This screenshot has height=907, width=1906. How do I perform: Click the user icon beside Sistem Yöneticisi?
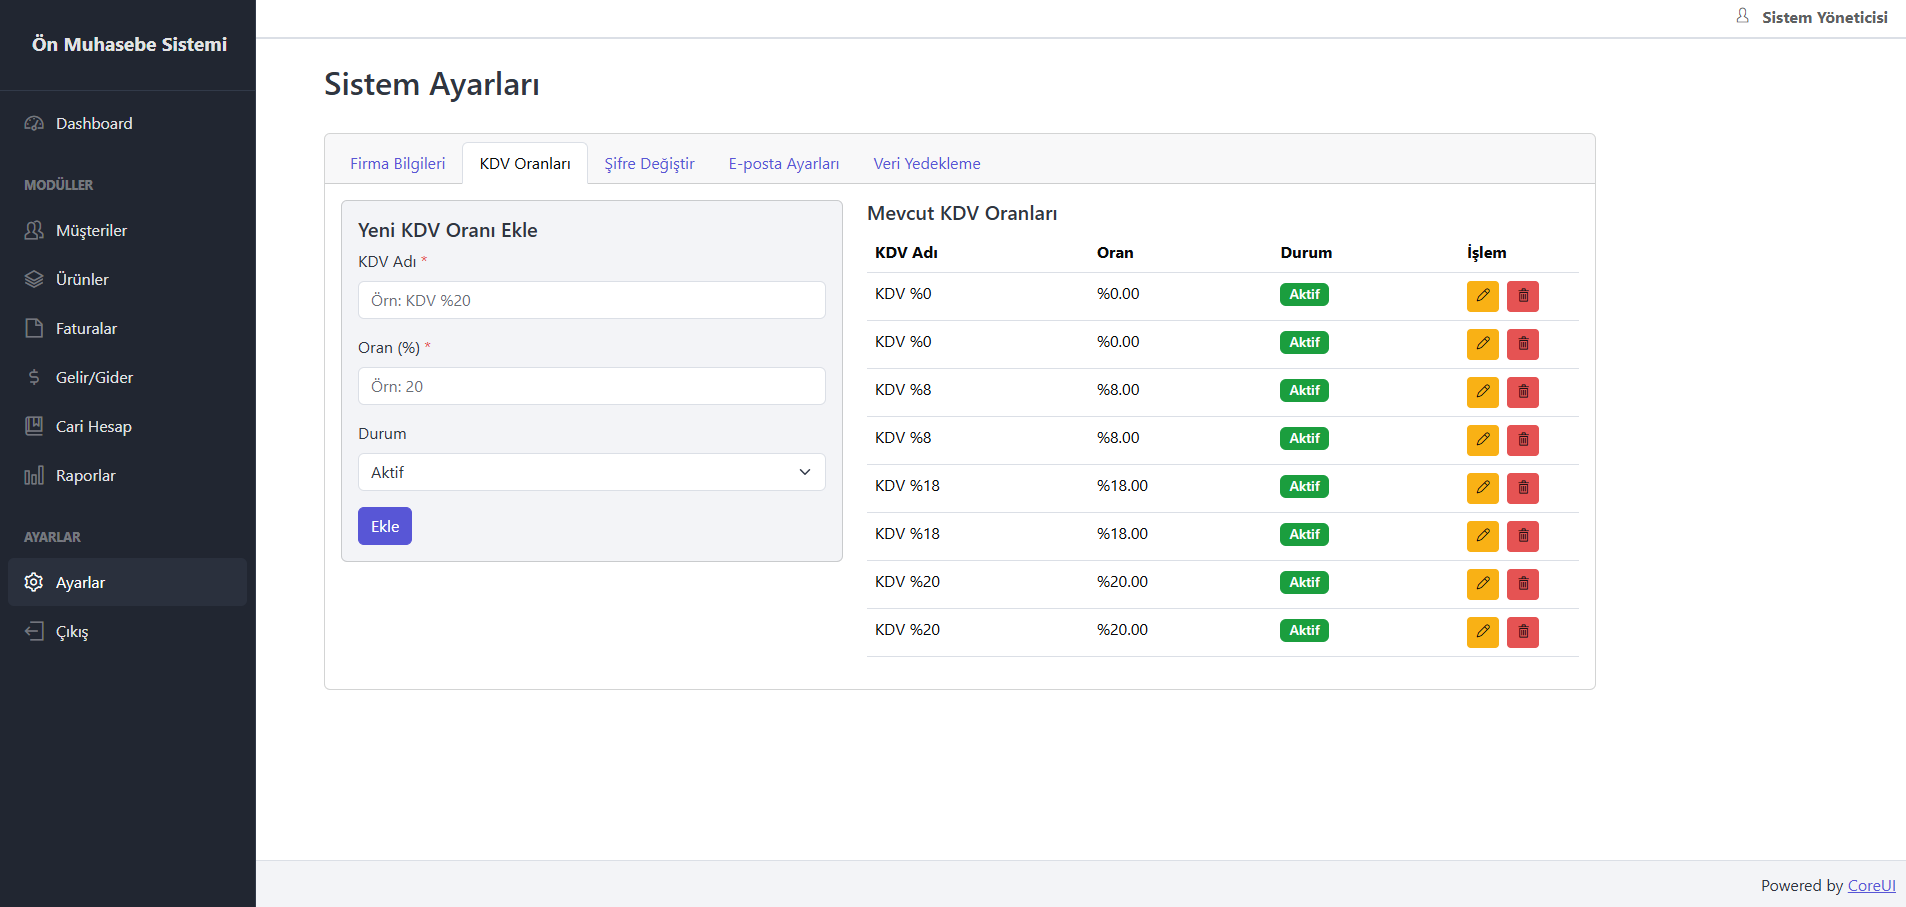point(1742,16)
